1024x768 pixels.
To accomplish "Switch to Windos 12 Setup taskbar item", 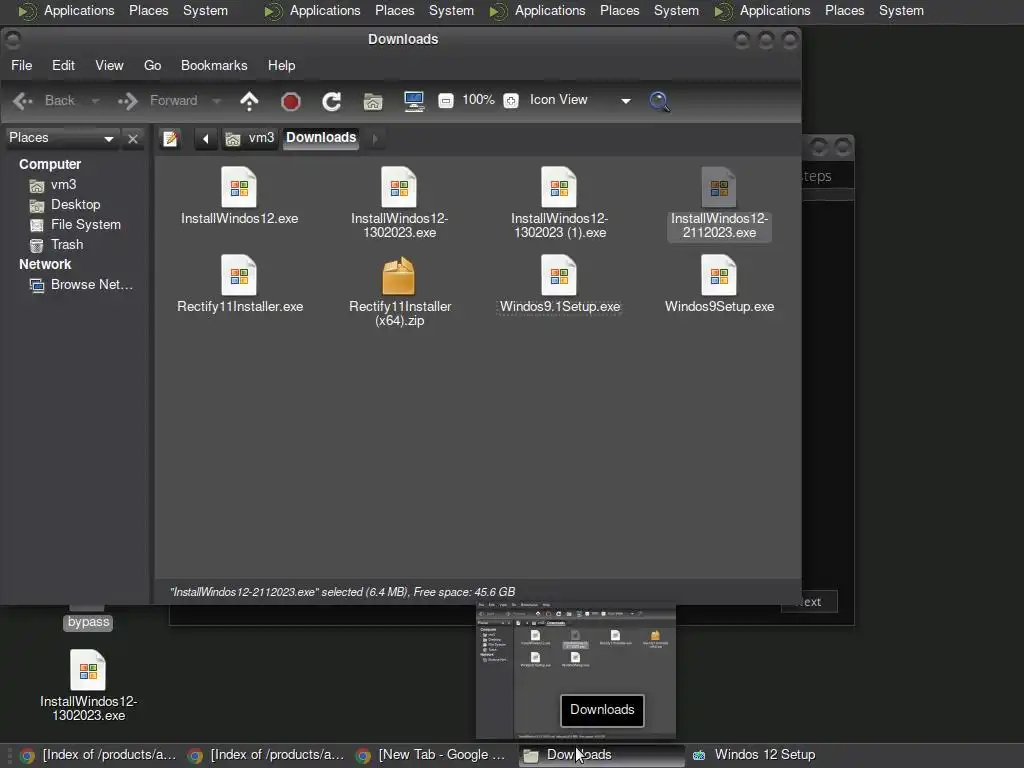I will (755, 755).
